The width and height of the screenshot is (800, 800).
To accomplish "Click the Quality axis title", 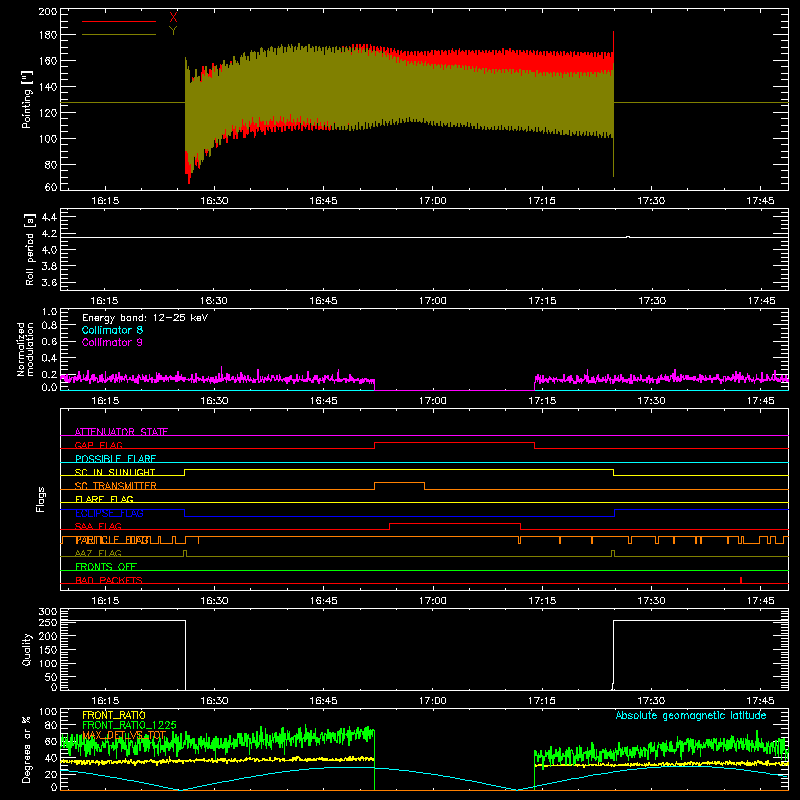I will click(x=27, y=649).
